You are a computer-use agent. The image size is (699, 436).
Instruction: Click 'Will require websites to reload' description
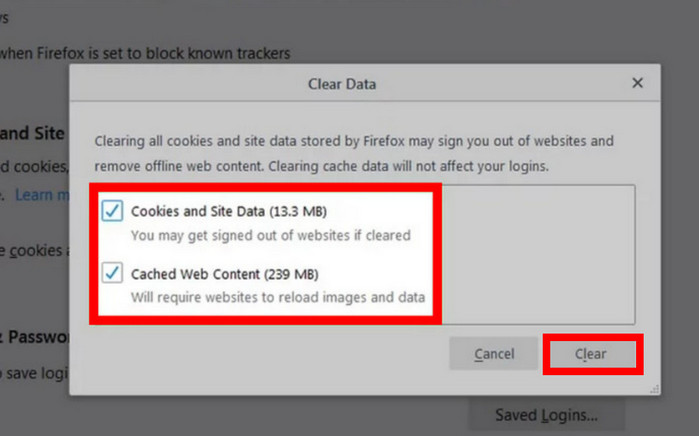click(278, 297)
